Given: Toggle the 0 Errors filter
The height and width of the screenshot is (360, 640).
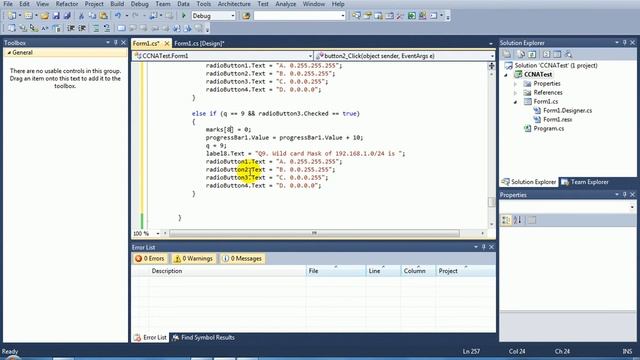Looking at the screenshot, I should (150, 258).
